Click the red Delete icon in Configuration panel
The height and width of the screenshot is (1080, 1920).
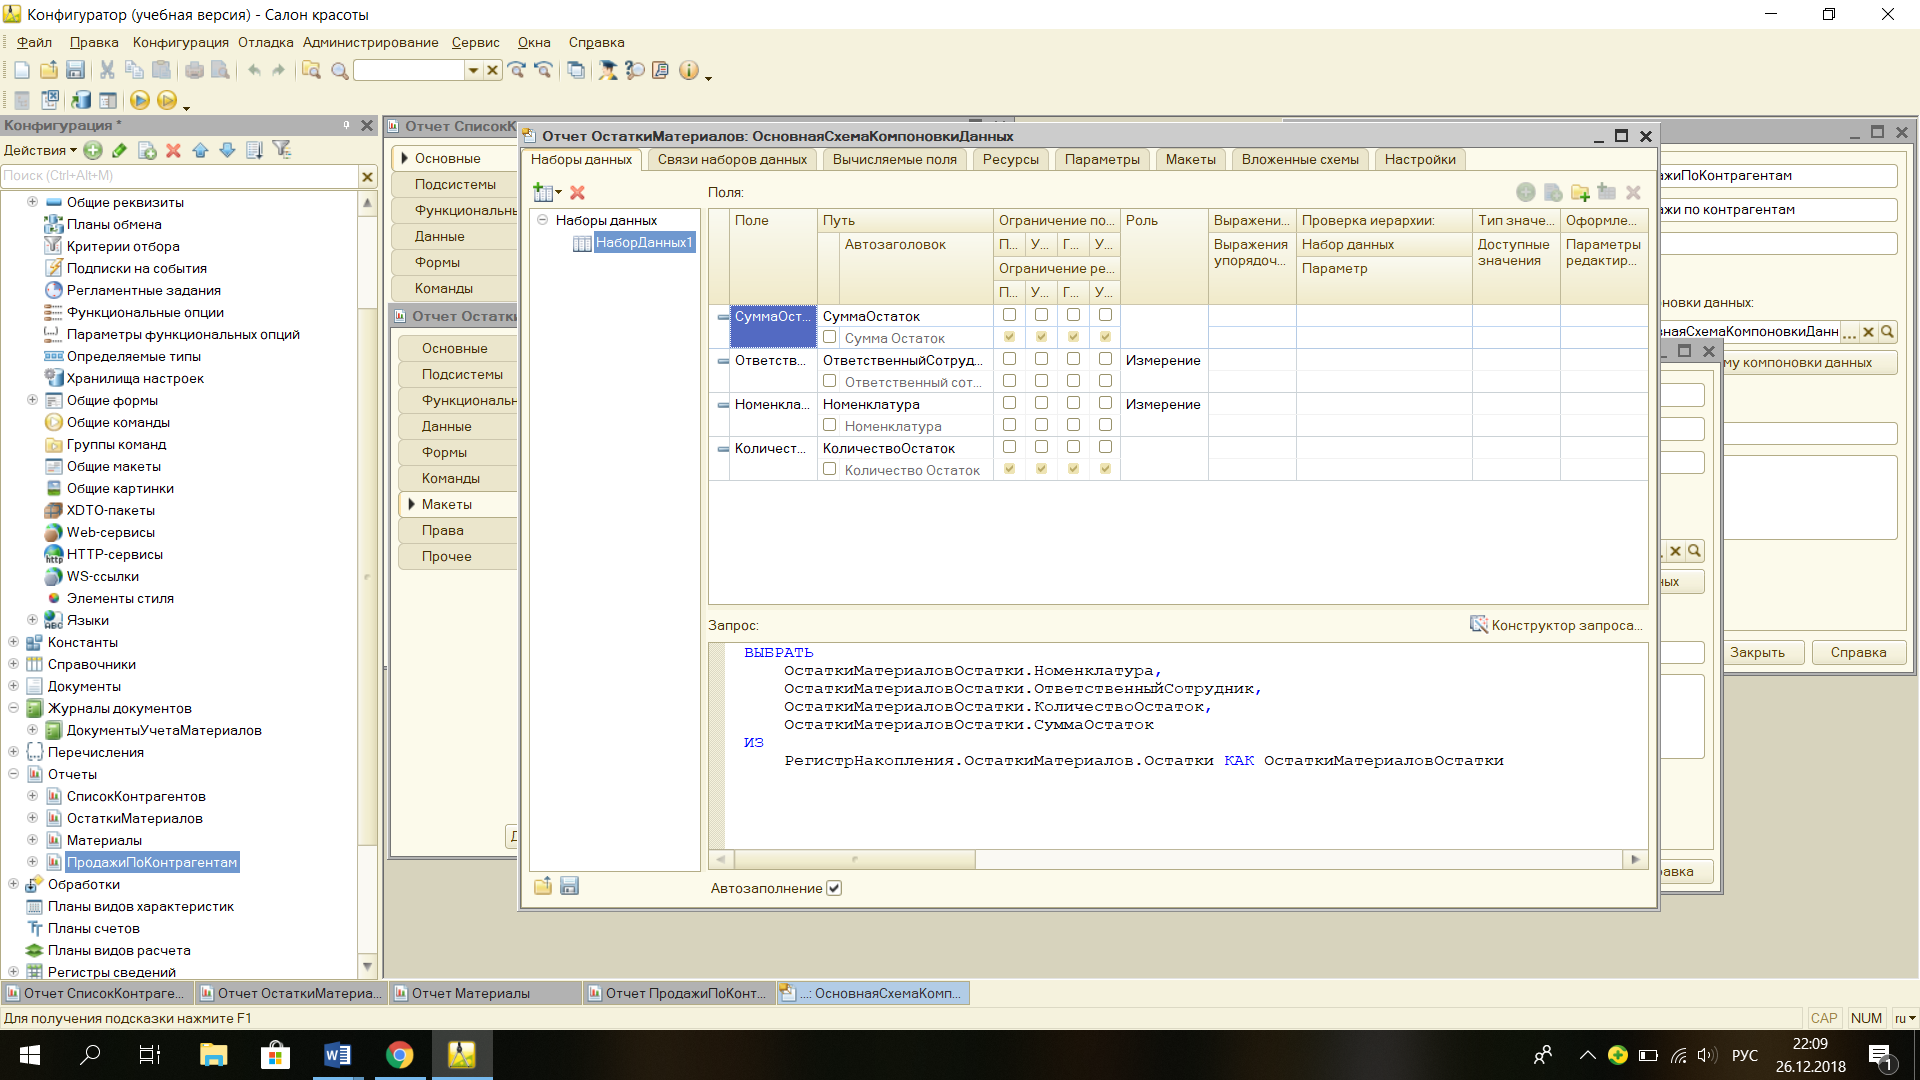pyautogui.click(x=173, y=150)
